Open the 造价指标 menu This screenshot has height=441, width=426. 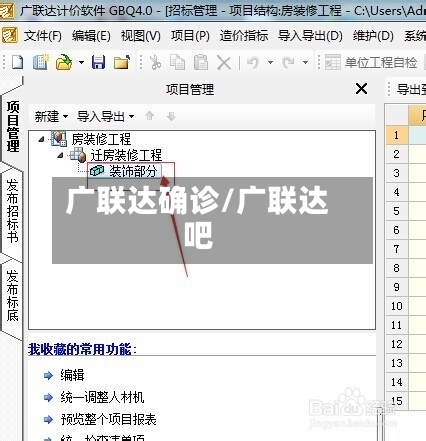[x=244, y=36]
